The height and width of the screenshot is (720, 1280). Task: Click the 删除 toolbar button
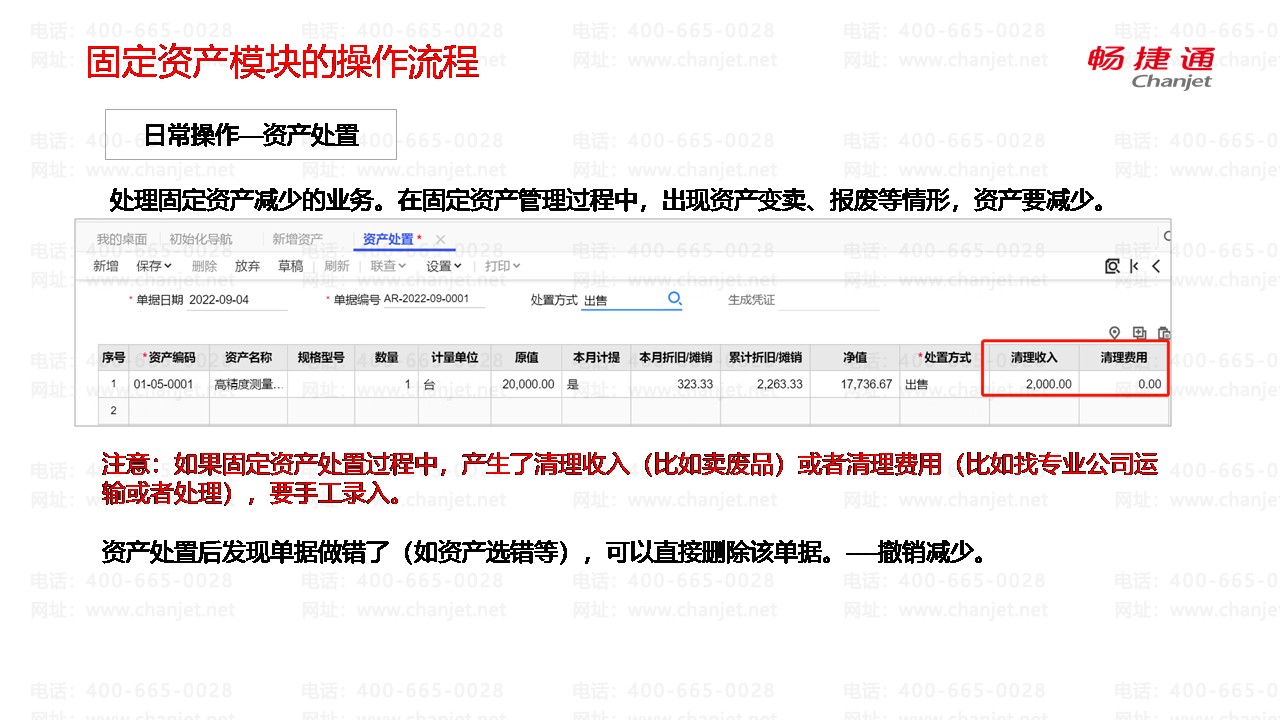(204, 266)
